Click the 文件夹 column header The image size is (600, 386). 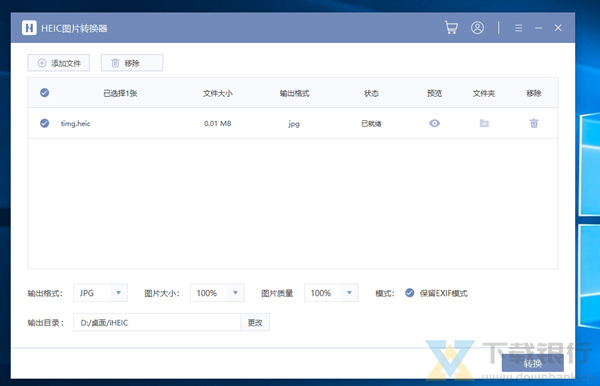tap(484, 93)
